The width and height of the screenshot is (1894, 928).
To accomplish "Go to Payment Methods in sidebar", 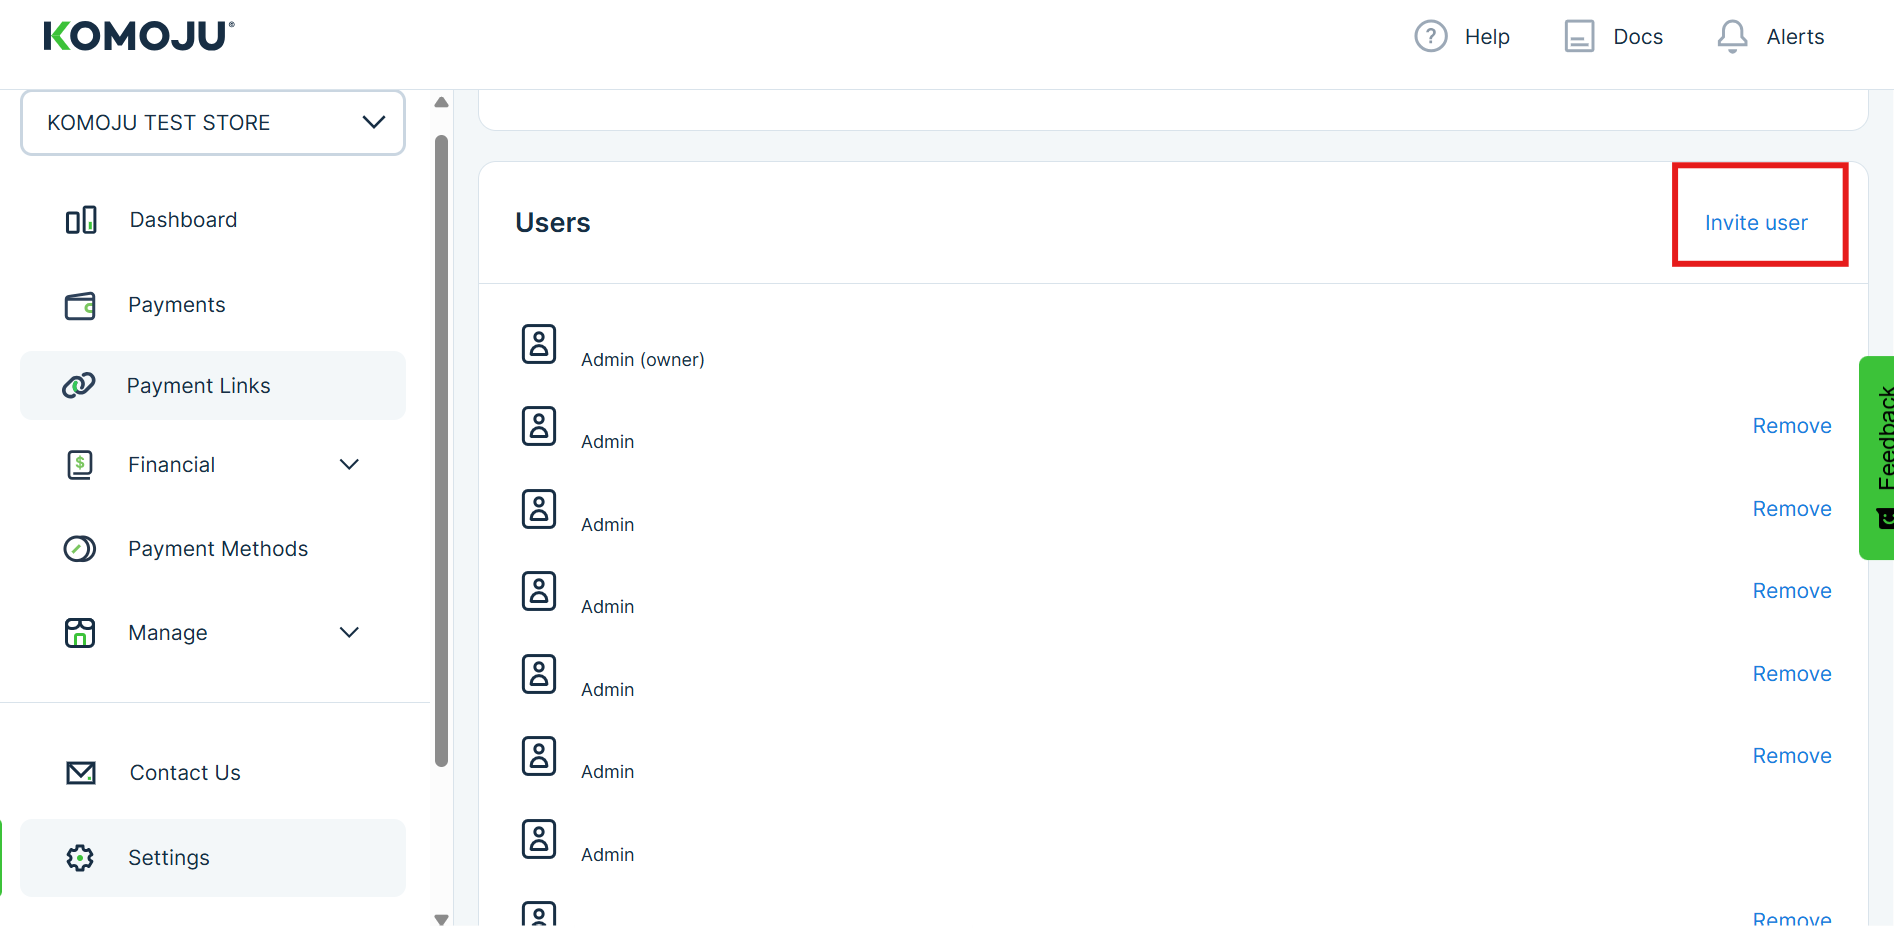I will point(217,549).
